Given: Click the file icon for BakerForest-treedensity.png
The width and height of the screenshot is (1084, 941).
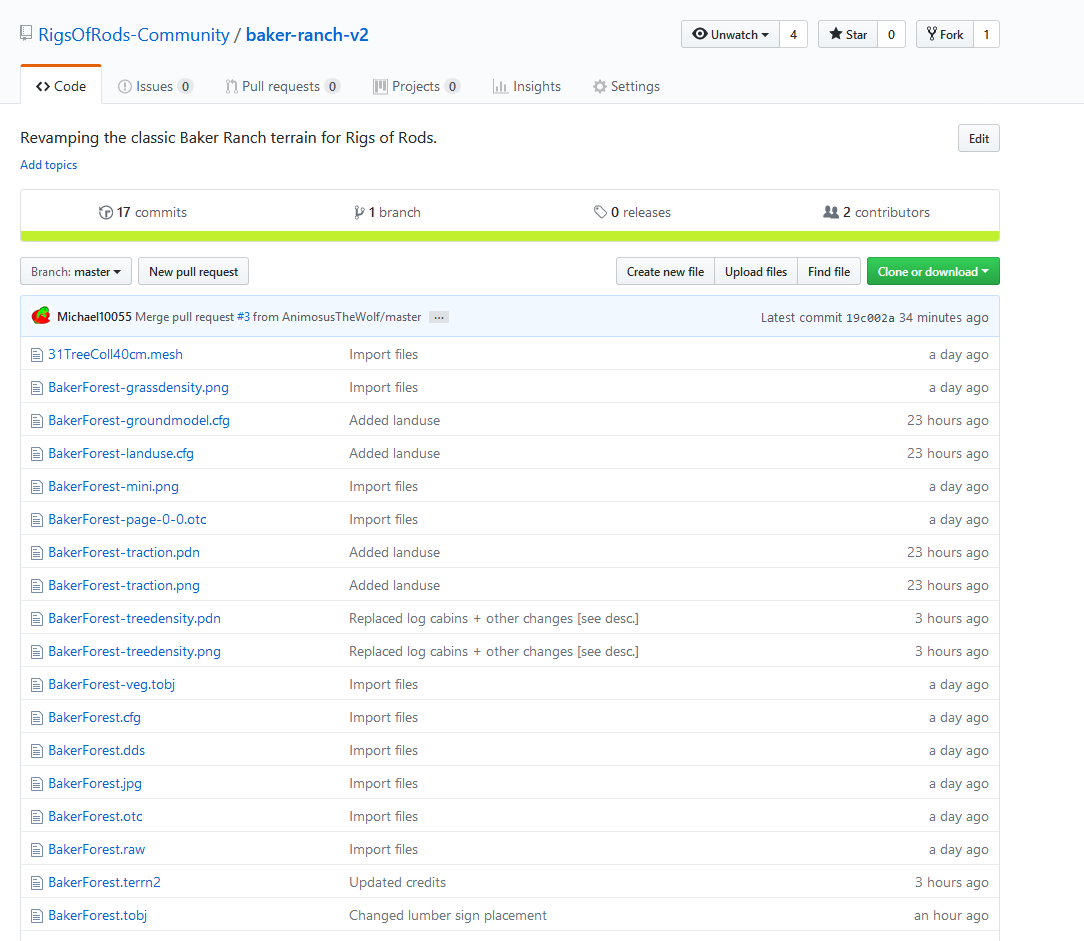Looking at the screenshot, I should [x=37, y=653].
